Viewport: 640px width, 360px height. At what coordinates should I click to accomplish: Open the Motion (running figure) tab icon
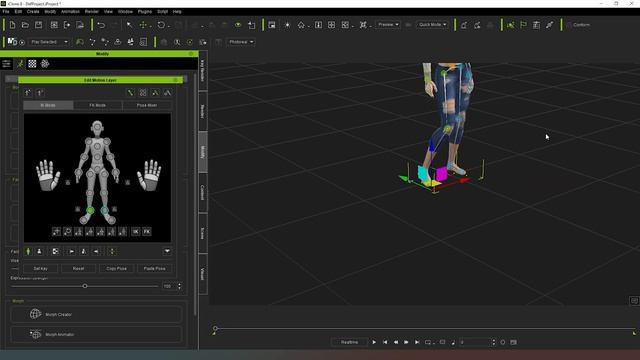[20, 64]
